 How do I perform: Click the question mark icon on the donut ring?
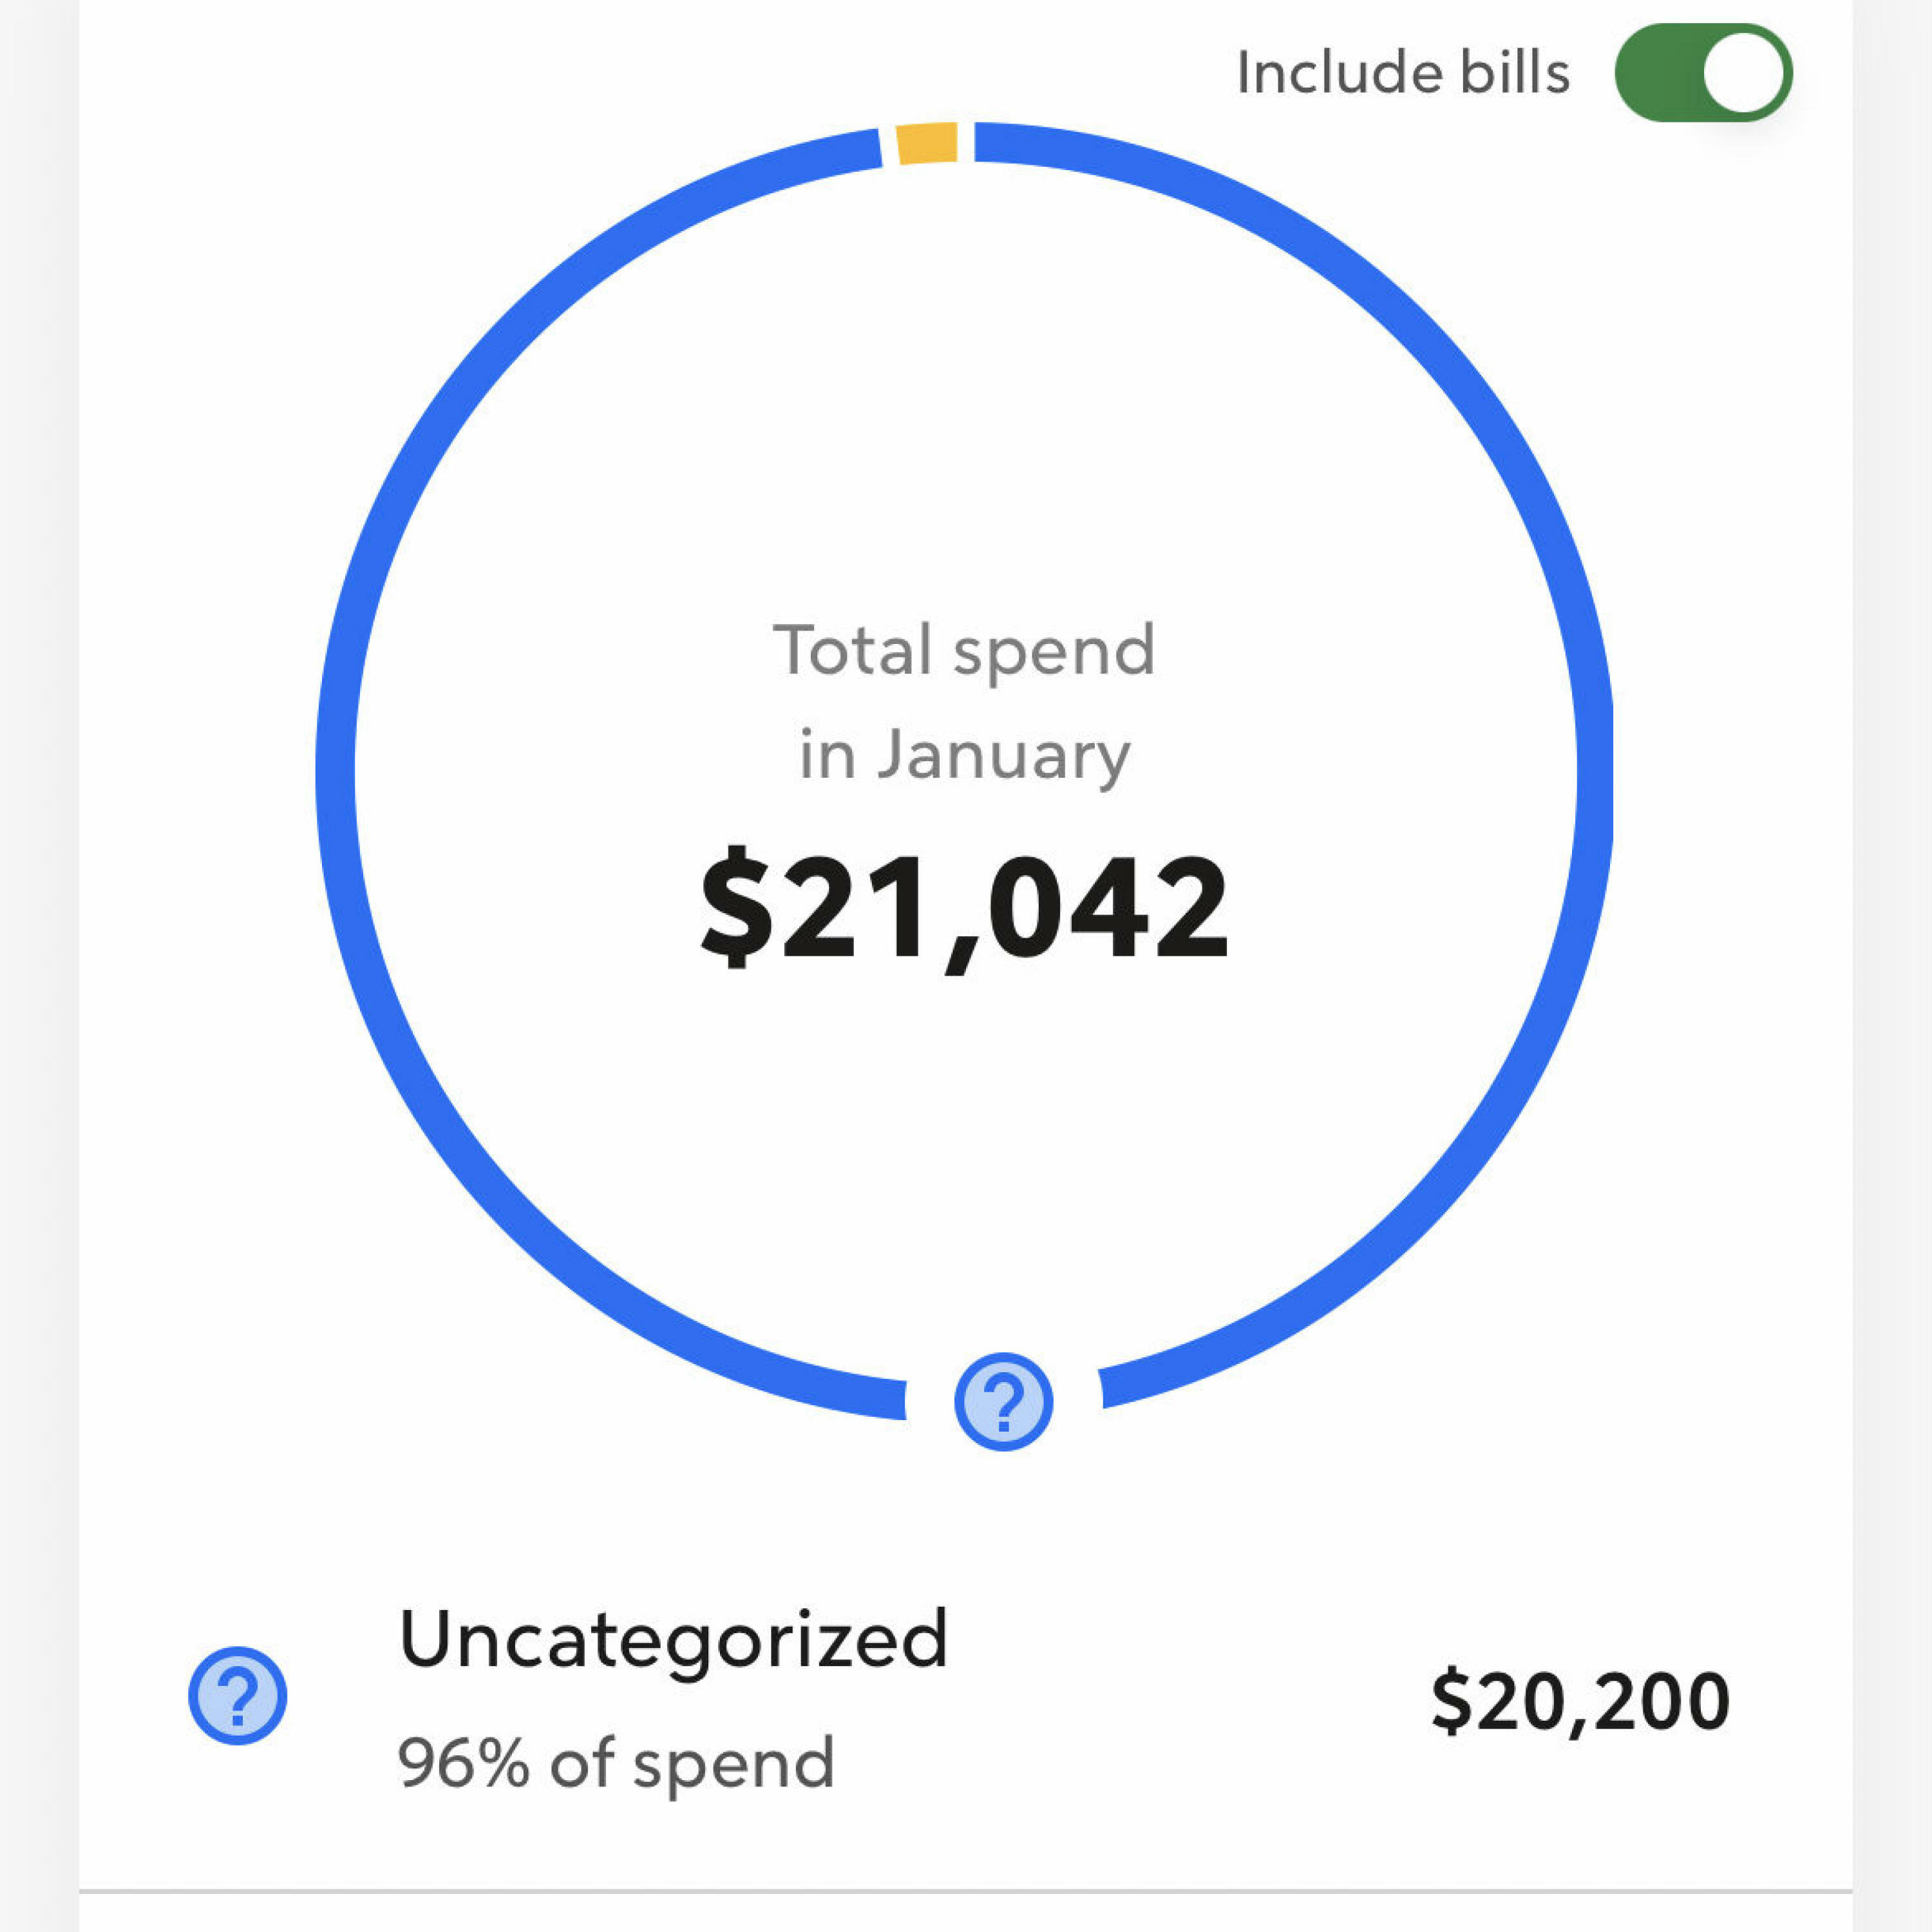pyautogui.click(x=1003, y=1401)
